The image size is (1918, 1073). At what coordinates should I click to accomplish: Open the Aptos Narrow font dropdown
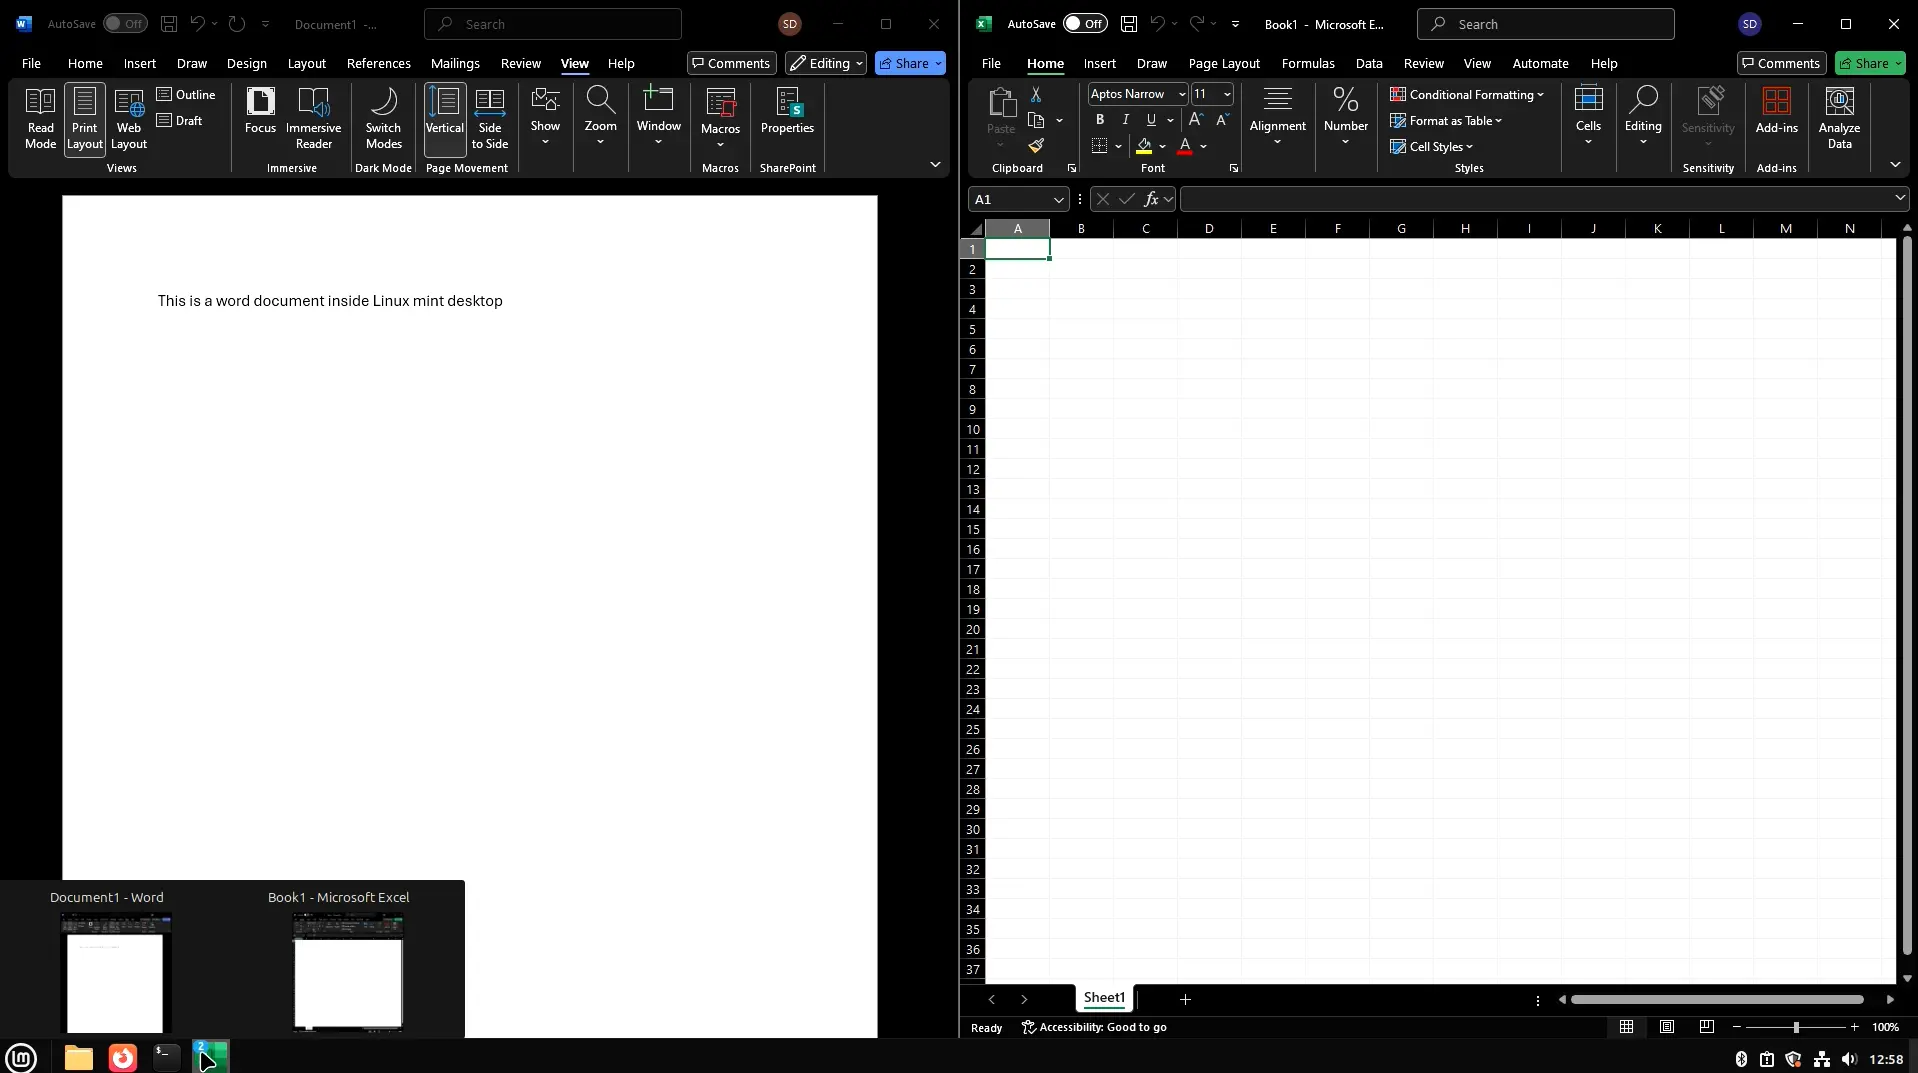[x=1182, y=93]
